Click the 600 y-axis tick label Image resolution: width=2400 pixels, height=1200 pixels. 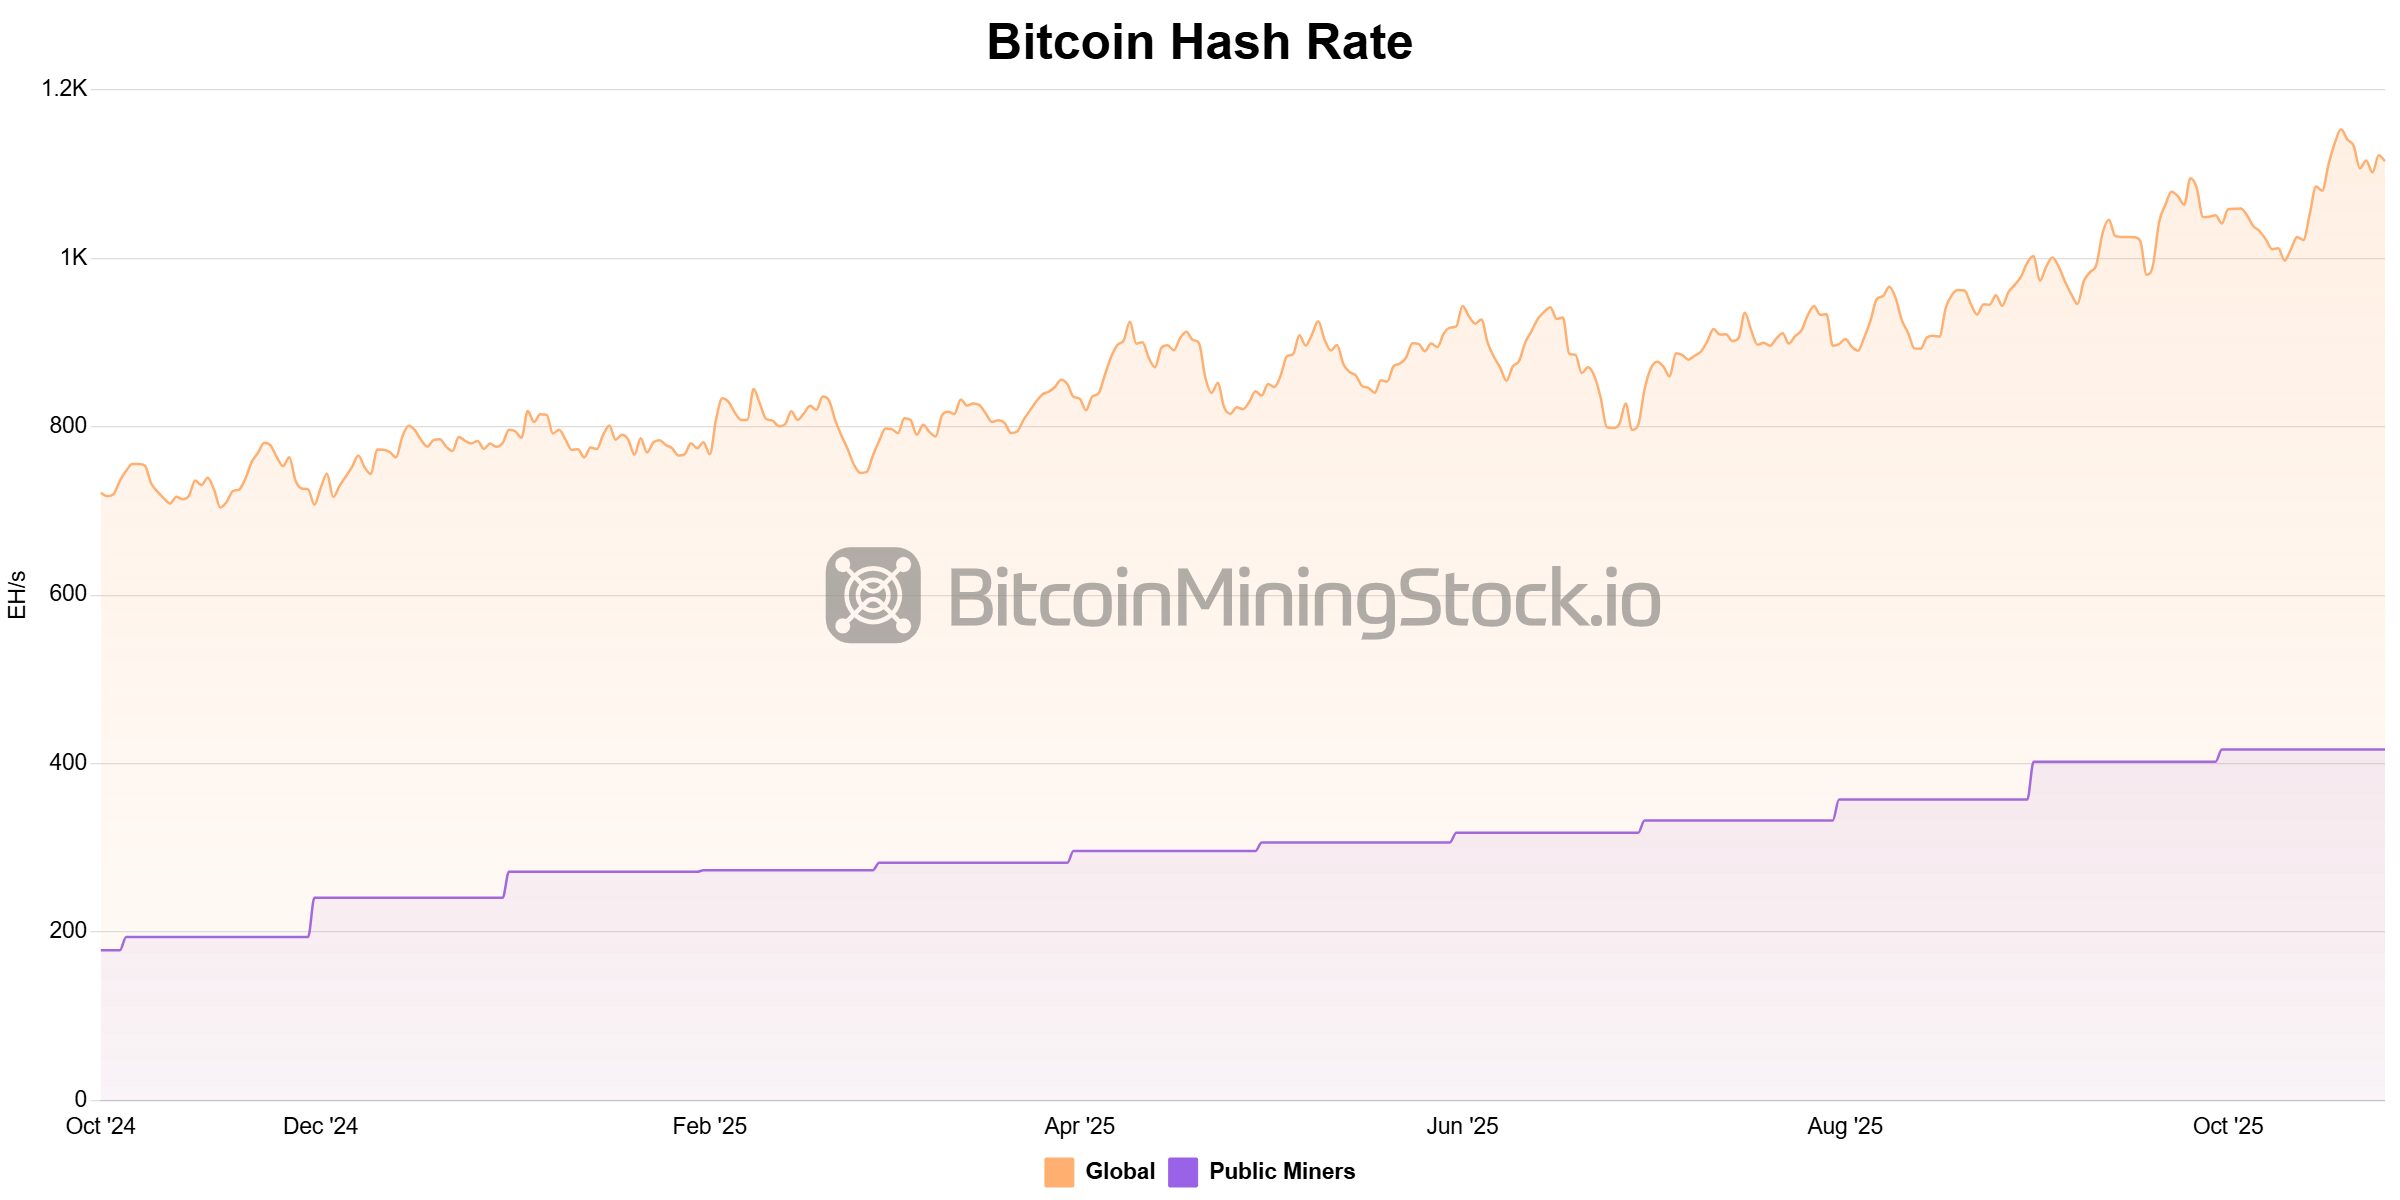(68, 594)
